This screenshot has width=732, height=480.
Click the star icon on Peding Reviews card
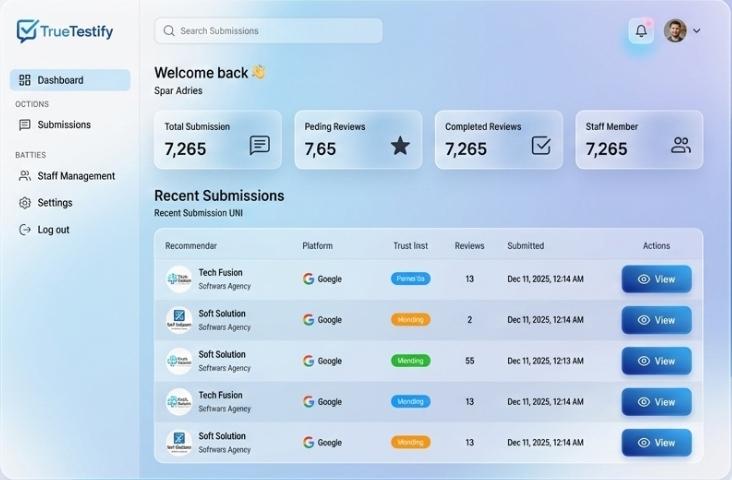(400, 145)
